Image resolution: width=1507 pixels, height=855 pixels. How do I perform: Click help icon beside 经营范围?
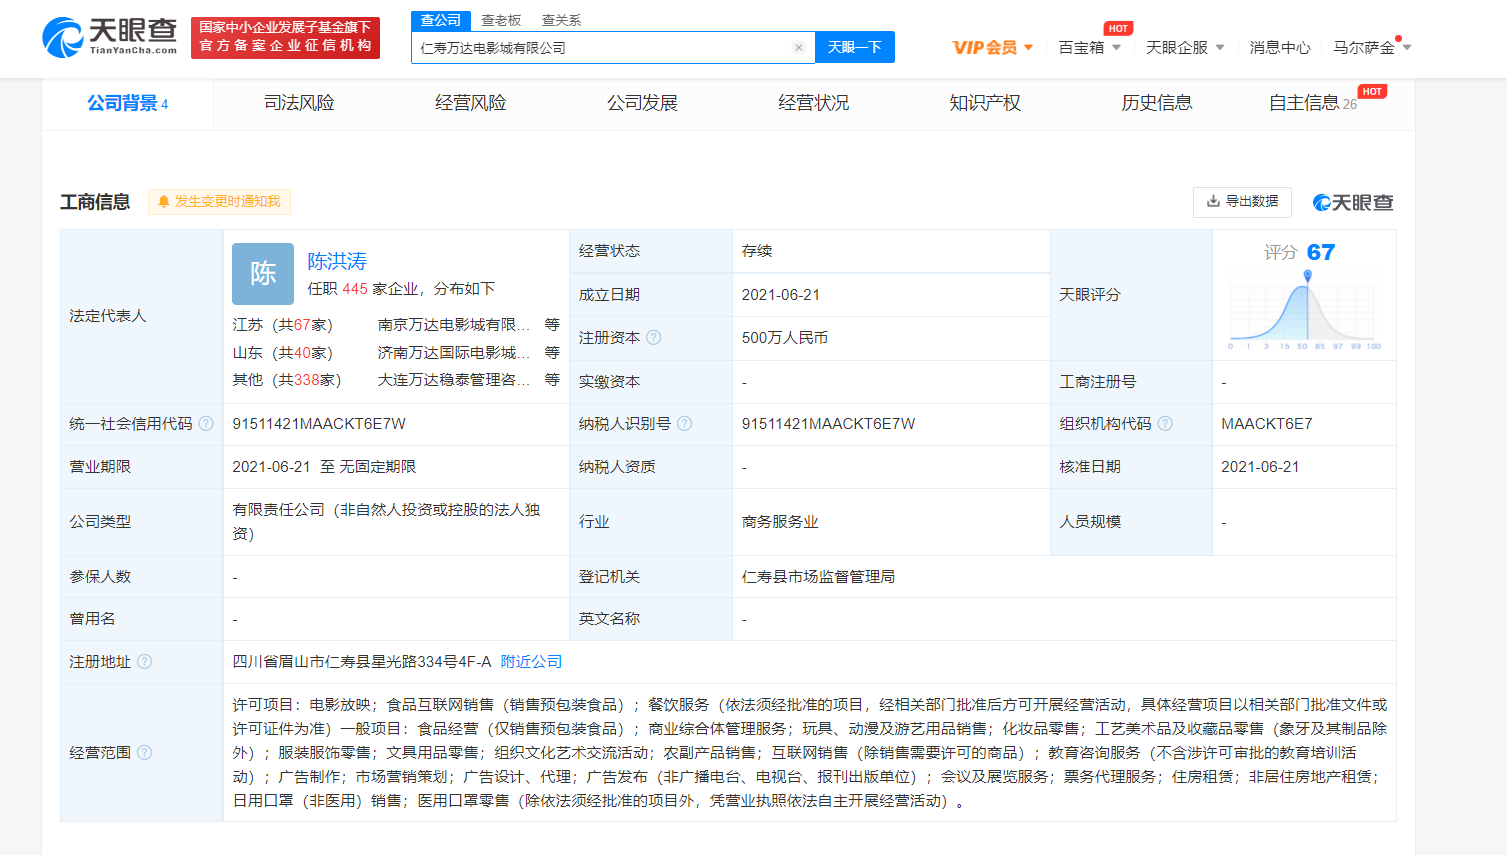click(x=145, y=753)
